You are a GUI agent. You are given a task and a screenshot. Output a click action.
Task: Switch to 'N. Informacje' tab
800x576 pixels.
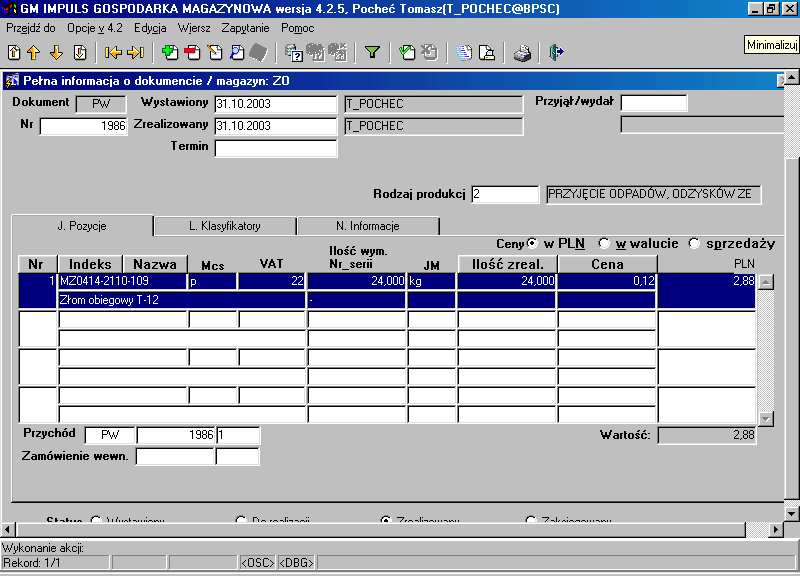tap(368, 226)
